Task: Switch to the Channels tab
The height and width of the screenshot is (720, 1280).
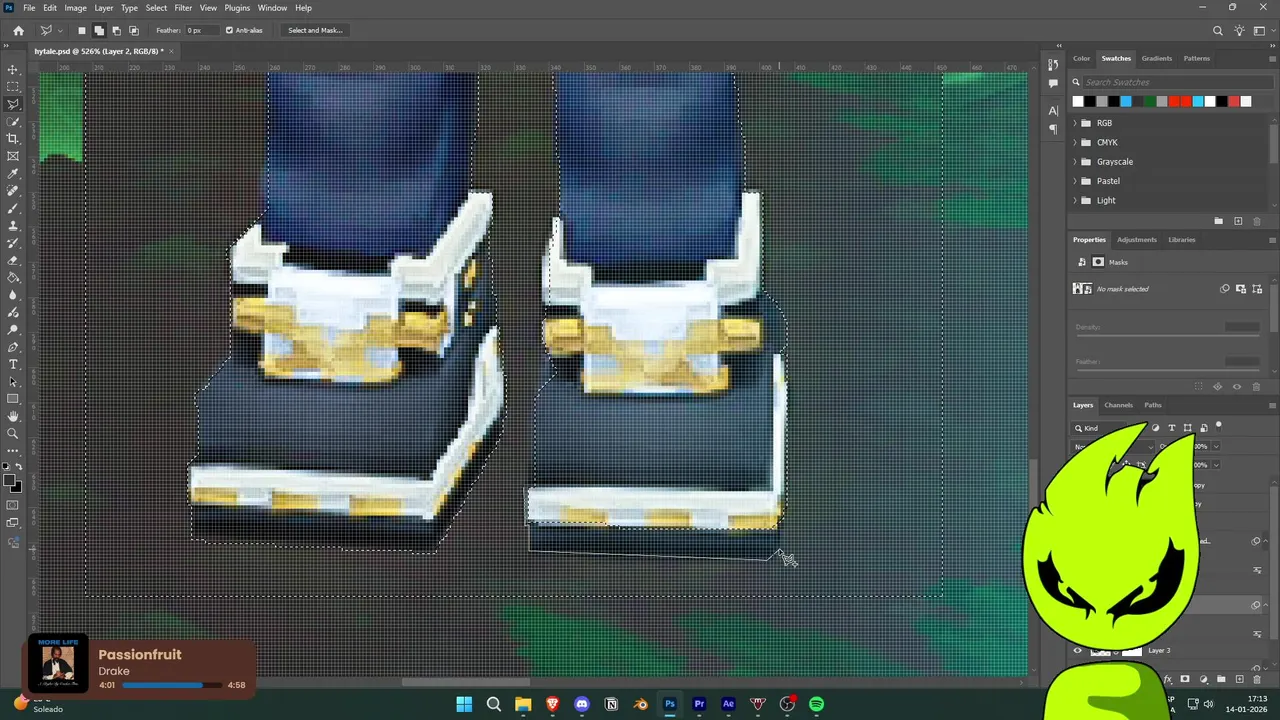Action: (1118, 405)
